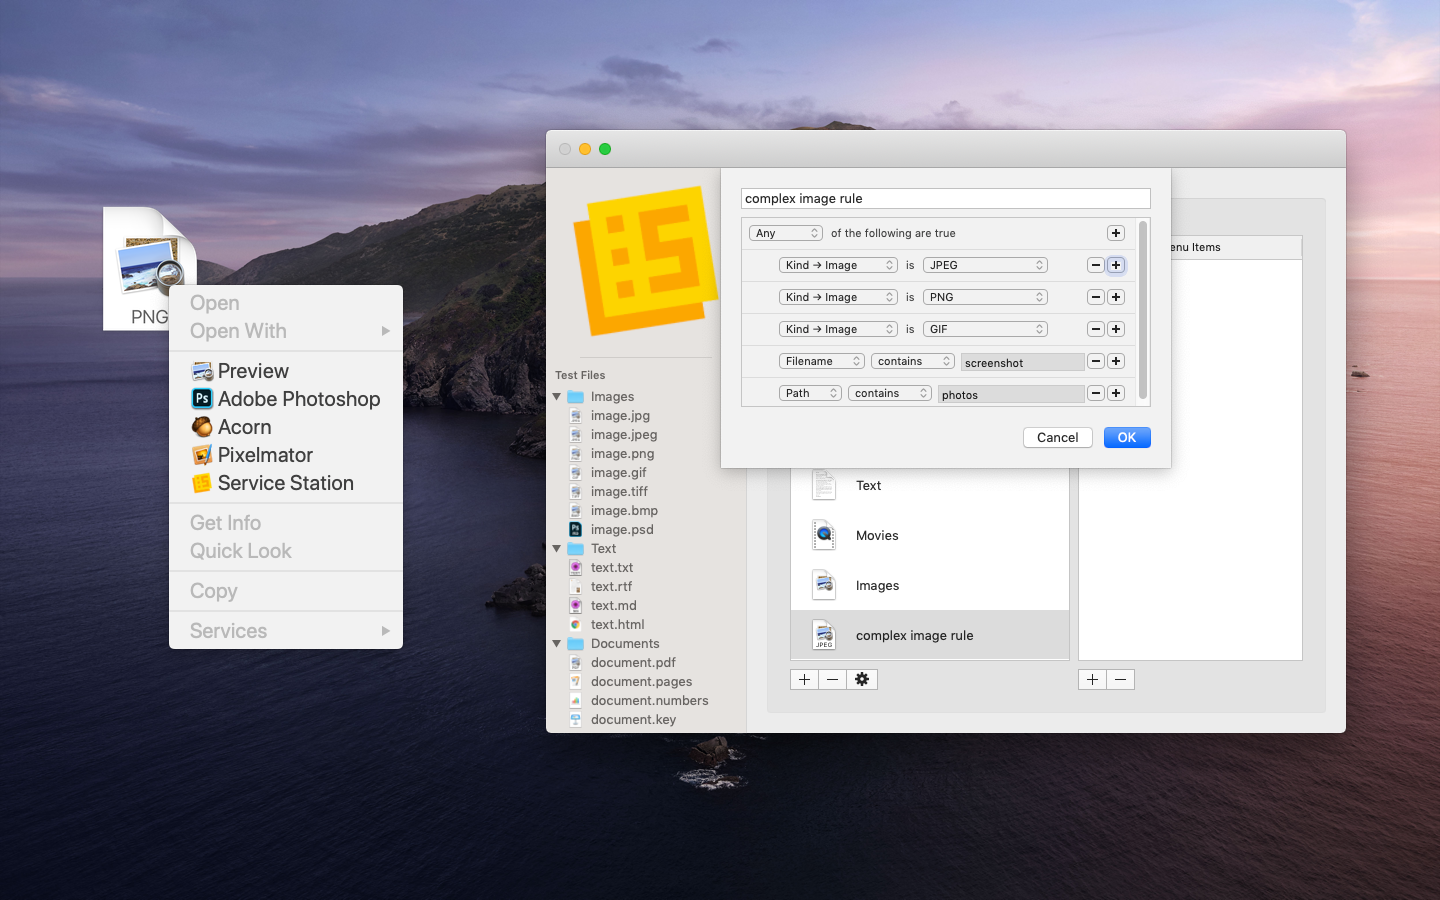The height and width of the screenshot is (900, 1440).
Task: Collapse the Images folder in Test Files
Action: pos(557,397)
